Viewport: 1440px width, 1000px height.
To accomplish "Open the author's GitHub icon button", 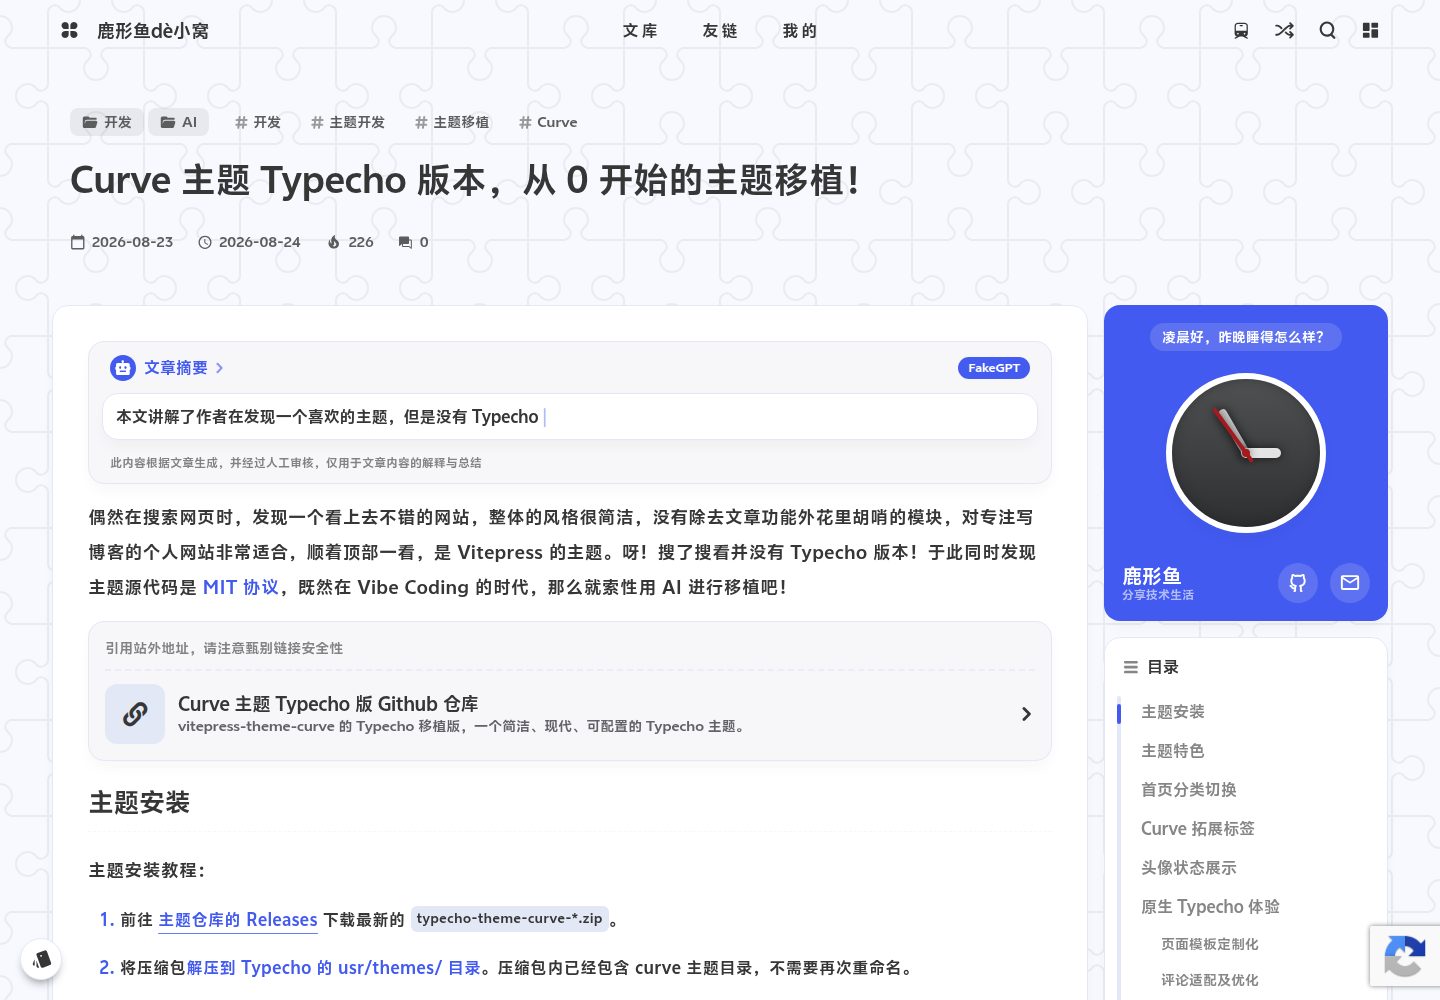I will [1298, 582].
